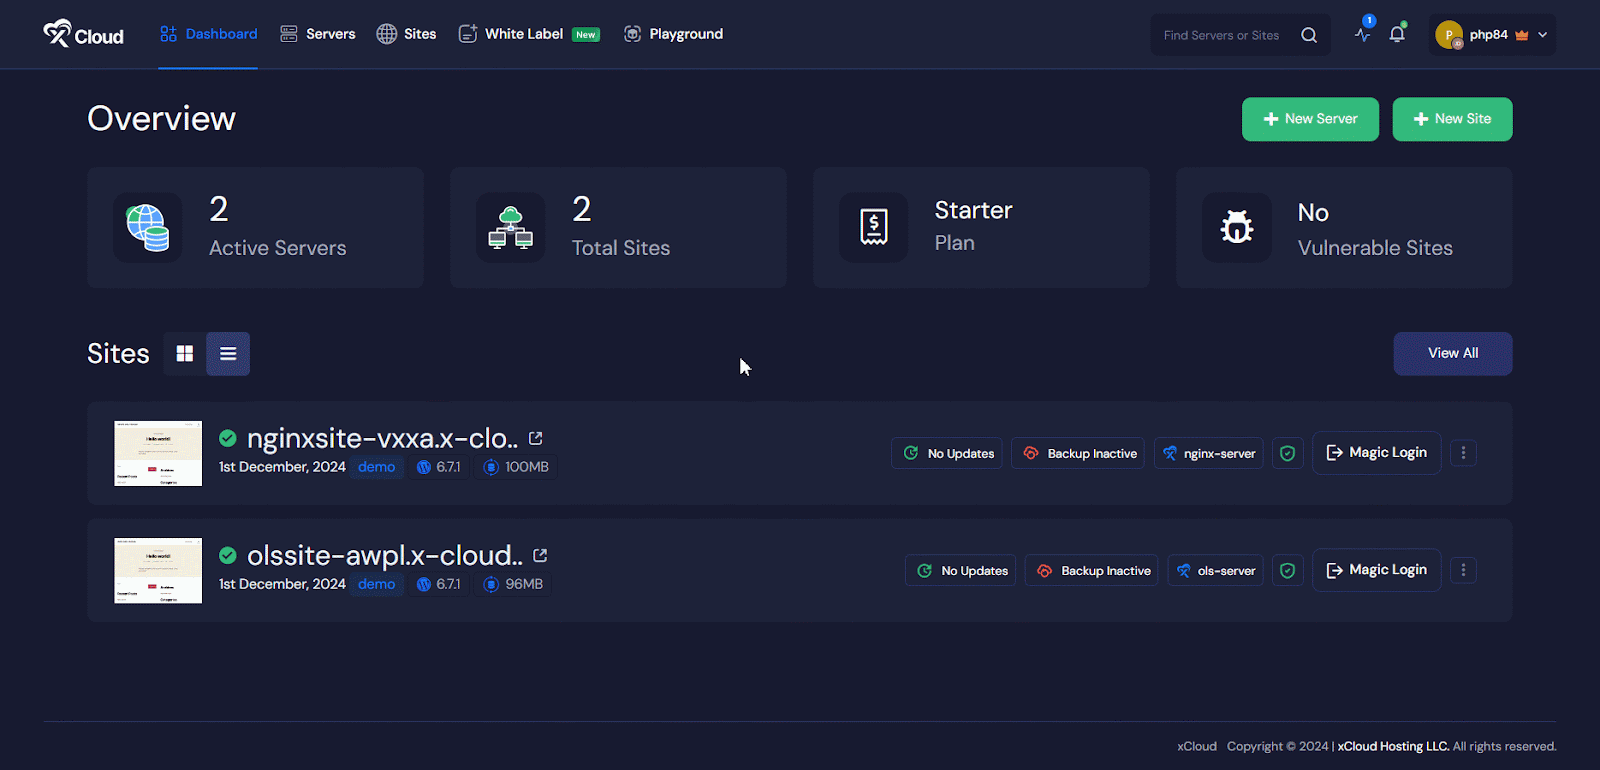The width and height of the screenshot is (1600, 770).
Task: Switch sites to list view
Action: pos(228,354)
